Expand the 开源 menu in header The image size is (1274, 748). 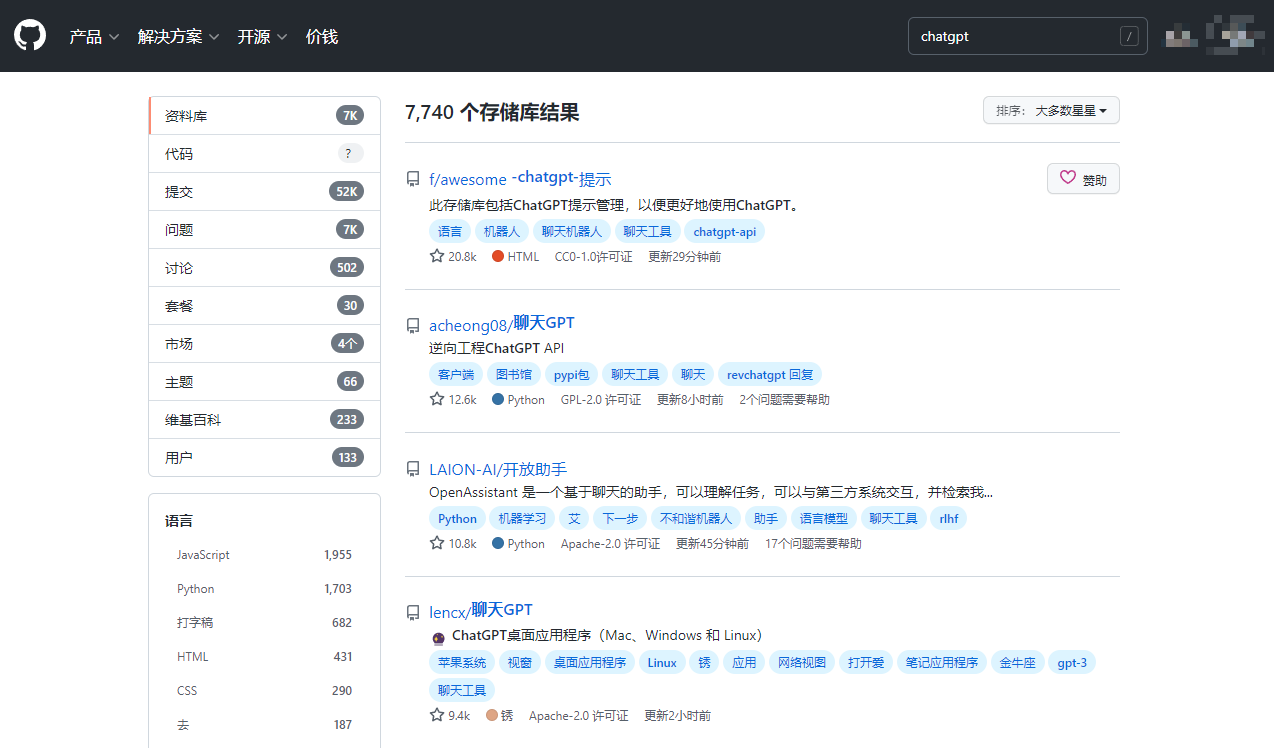click(x=262, y=37)
